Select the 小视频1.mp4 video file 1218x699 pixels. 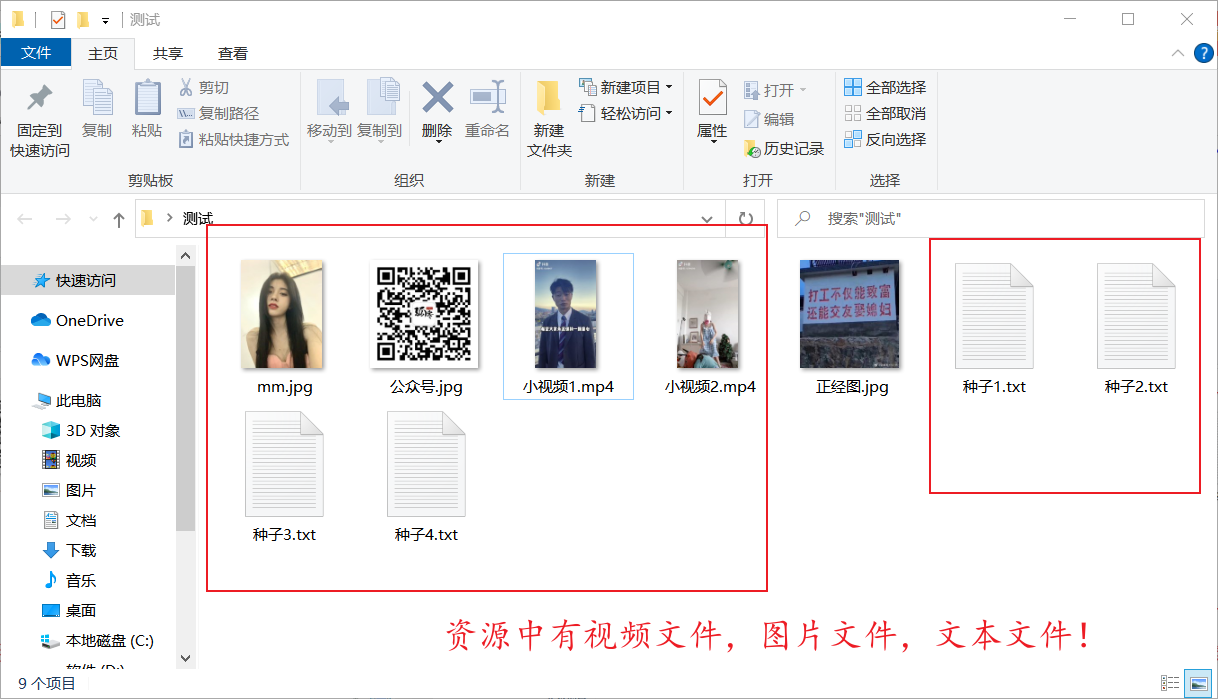568,325
